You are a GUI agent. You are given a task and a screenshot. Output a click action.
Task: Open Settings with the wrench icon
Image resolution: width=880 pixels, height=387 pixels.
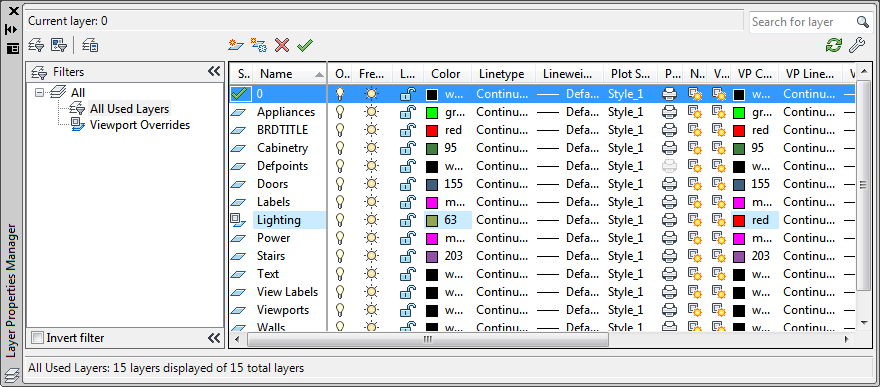pos(856,45)
